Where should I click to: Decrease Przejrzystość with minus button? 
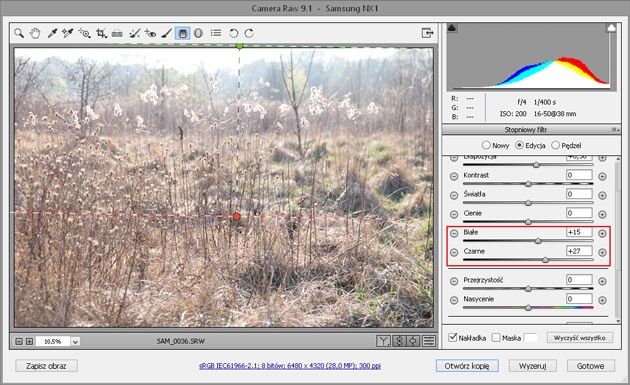click(454, 281)
